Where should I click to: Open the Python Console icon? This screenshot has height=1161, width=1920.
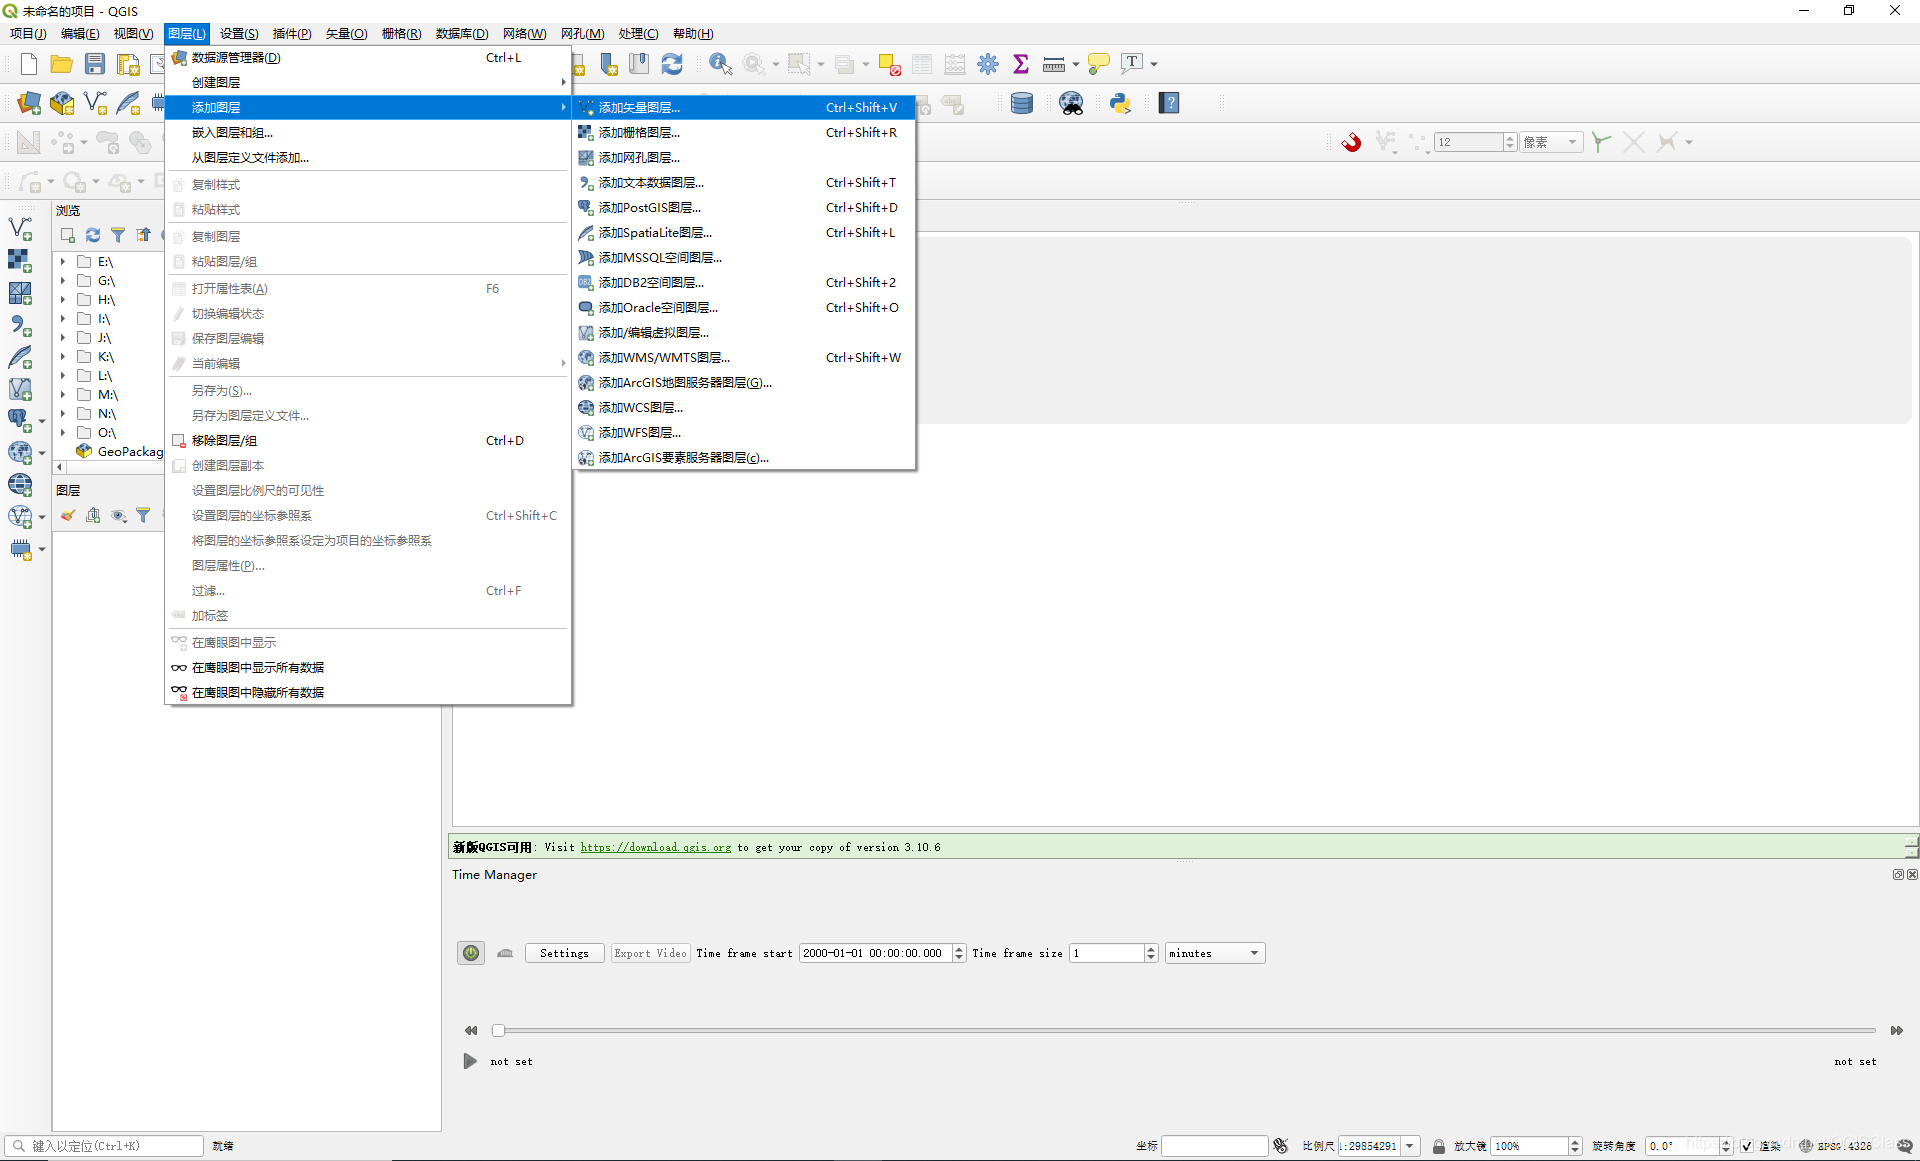click(1120, 103)
